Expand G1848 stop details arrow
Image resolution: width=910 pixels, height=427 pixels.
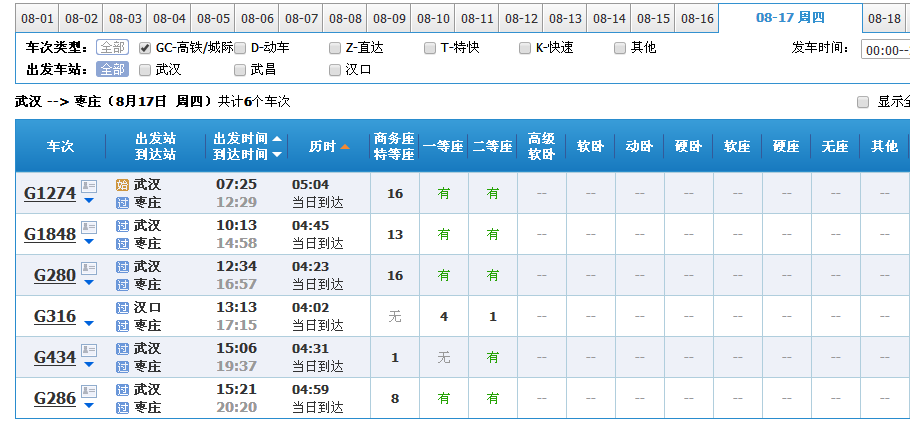point(89,241)
